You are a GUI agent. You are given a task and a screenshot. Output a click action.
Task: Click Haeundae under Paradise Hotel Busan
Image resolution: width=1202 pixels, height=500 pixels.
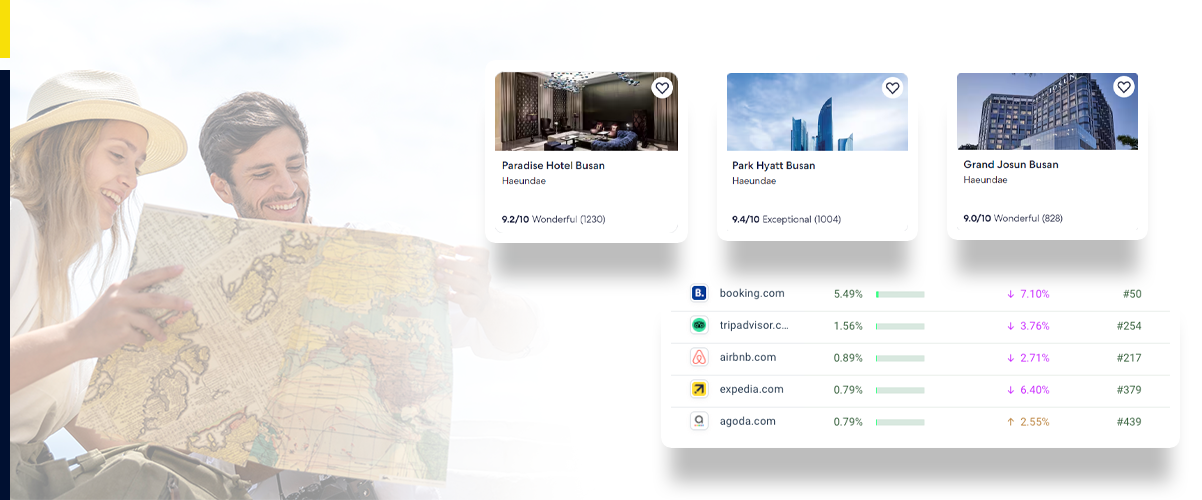[524, 181]
